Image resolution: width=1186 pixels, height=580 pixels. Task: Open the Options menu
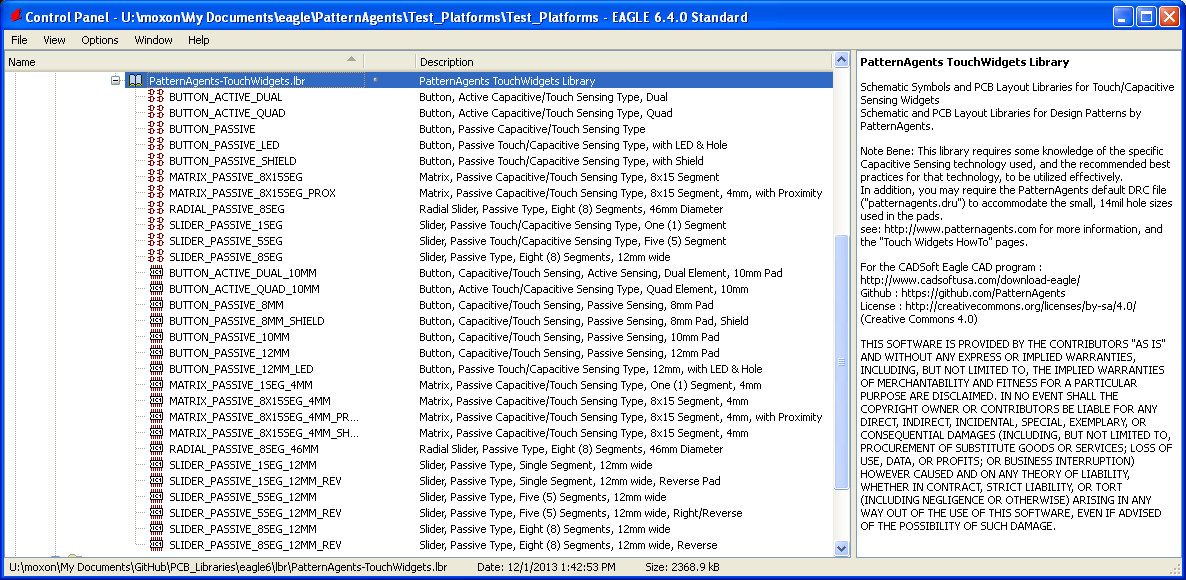pos(100,40)
